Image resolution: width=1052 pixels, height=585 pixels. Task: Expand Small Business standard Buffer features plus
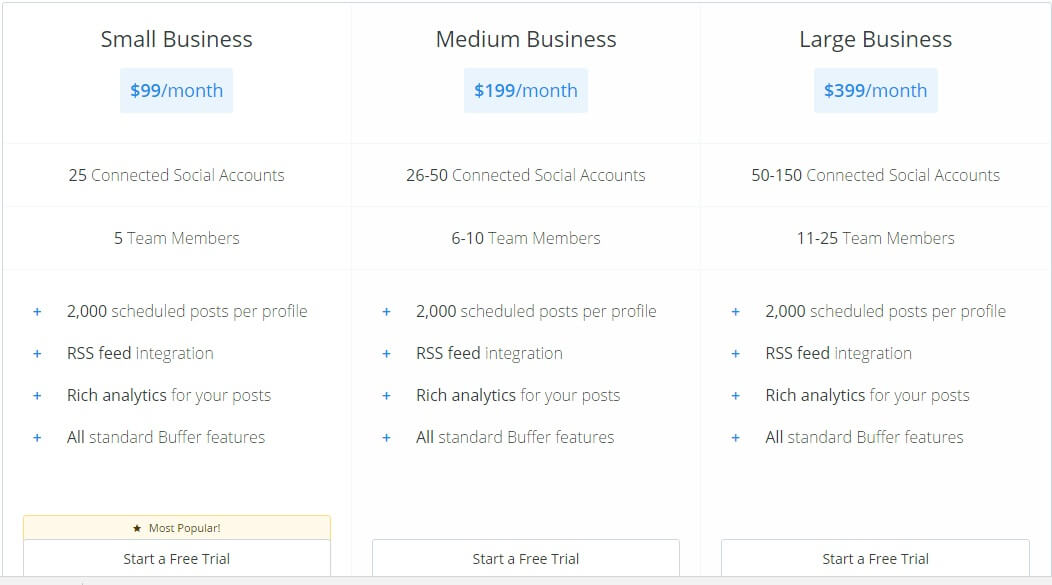click(x=37, y=438)
